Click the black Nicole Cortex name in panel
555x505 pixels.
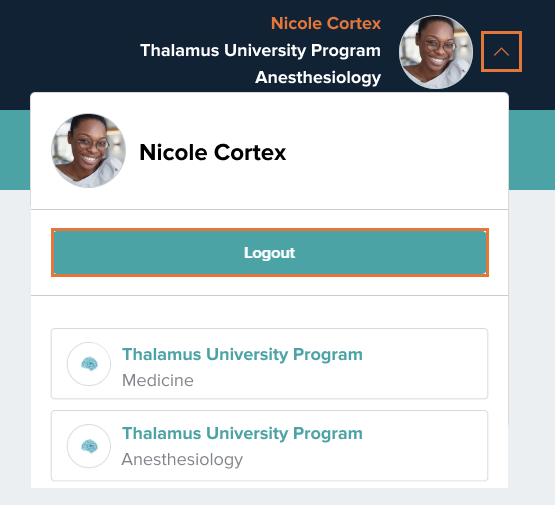click(212, 152)
